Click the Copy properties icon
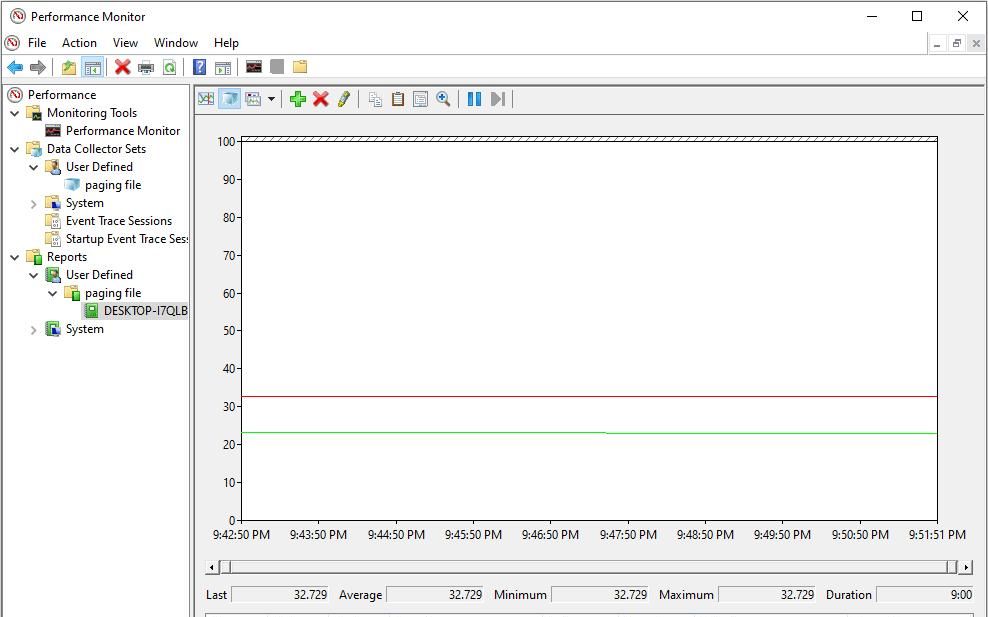 (375, 99)
